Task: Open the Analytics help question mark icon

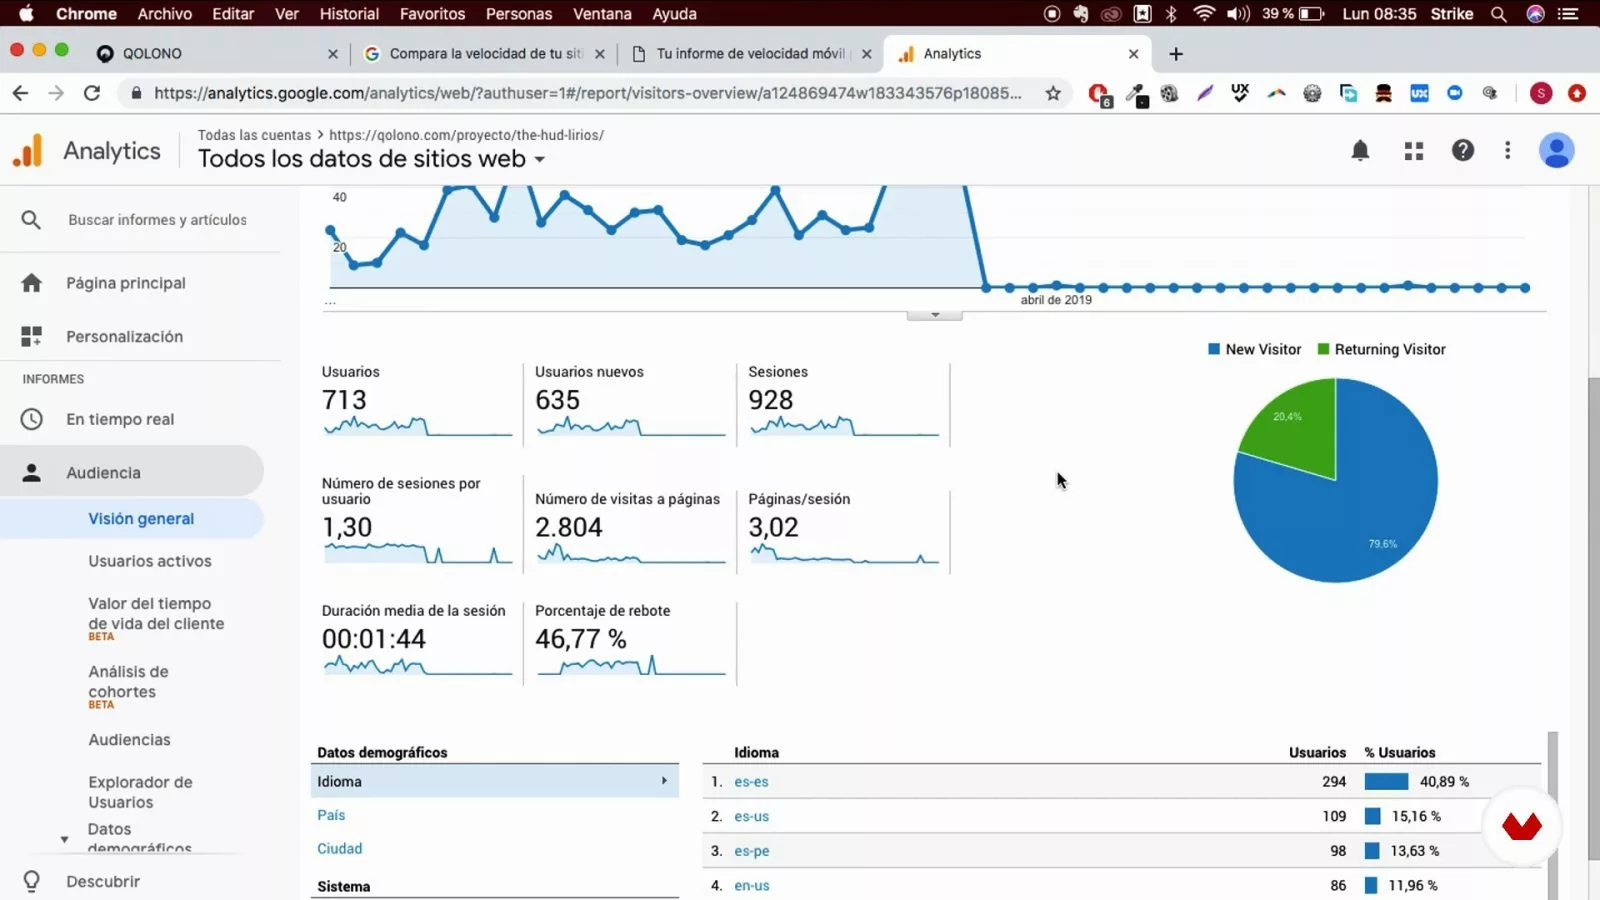Action: (1462, 151)
